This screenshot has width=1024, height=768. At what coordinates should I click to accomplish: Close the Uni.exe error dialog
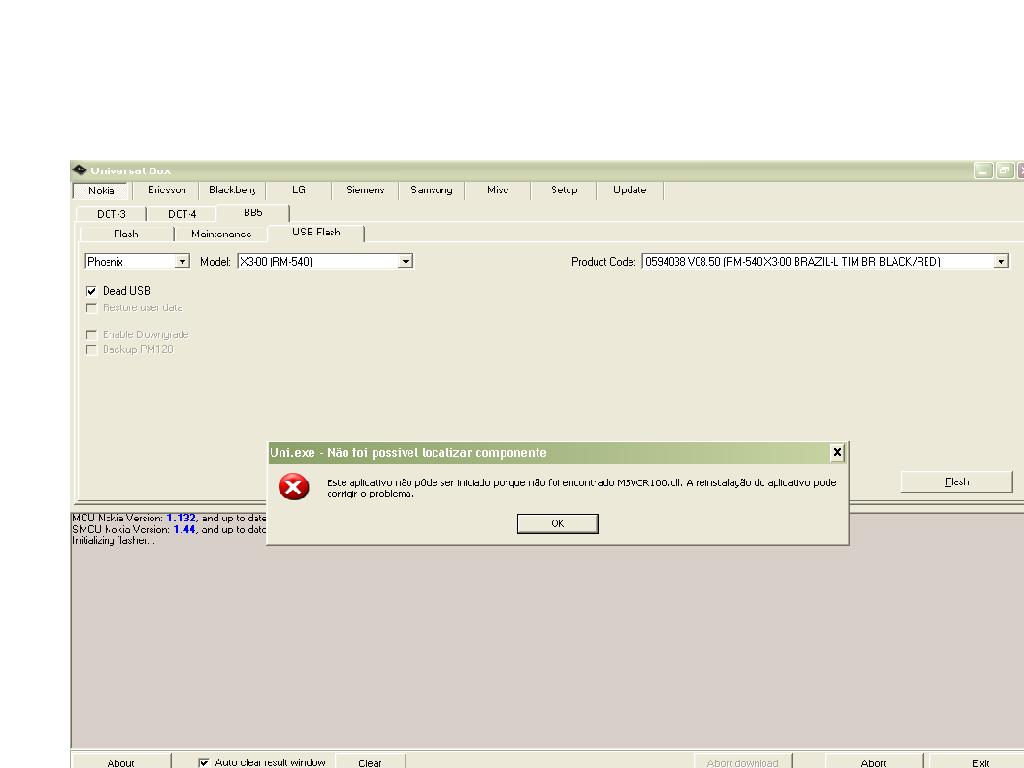(x=837, y=453)
